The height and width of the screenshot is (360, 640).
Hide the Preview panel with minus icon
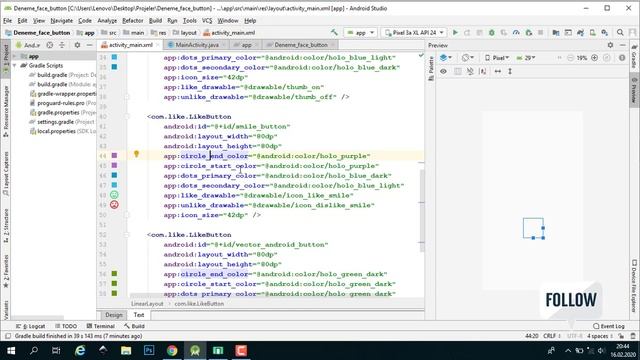pyautogui.click(x=623, y=45)
